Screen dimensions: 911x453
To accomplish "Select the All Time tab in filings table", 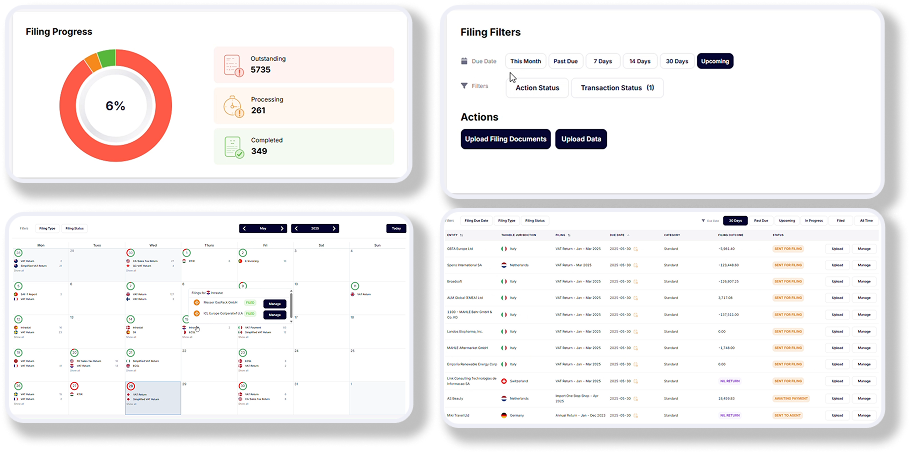I will [x=866, y=220].
